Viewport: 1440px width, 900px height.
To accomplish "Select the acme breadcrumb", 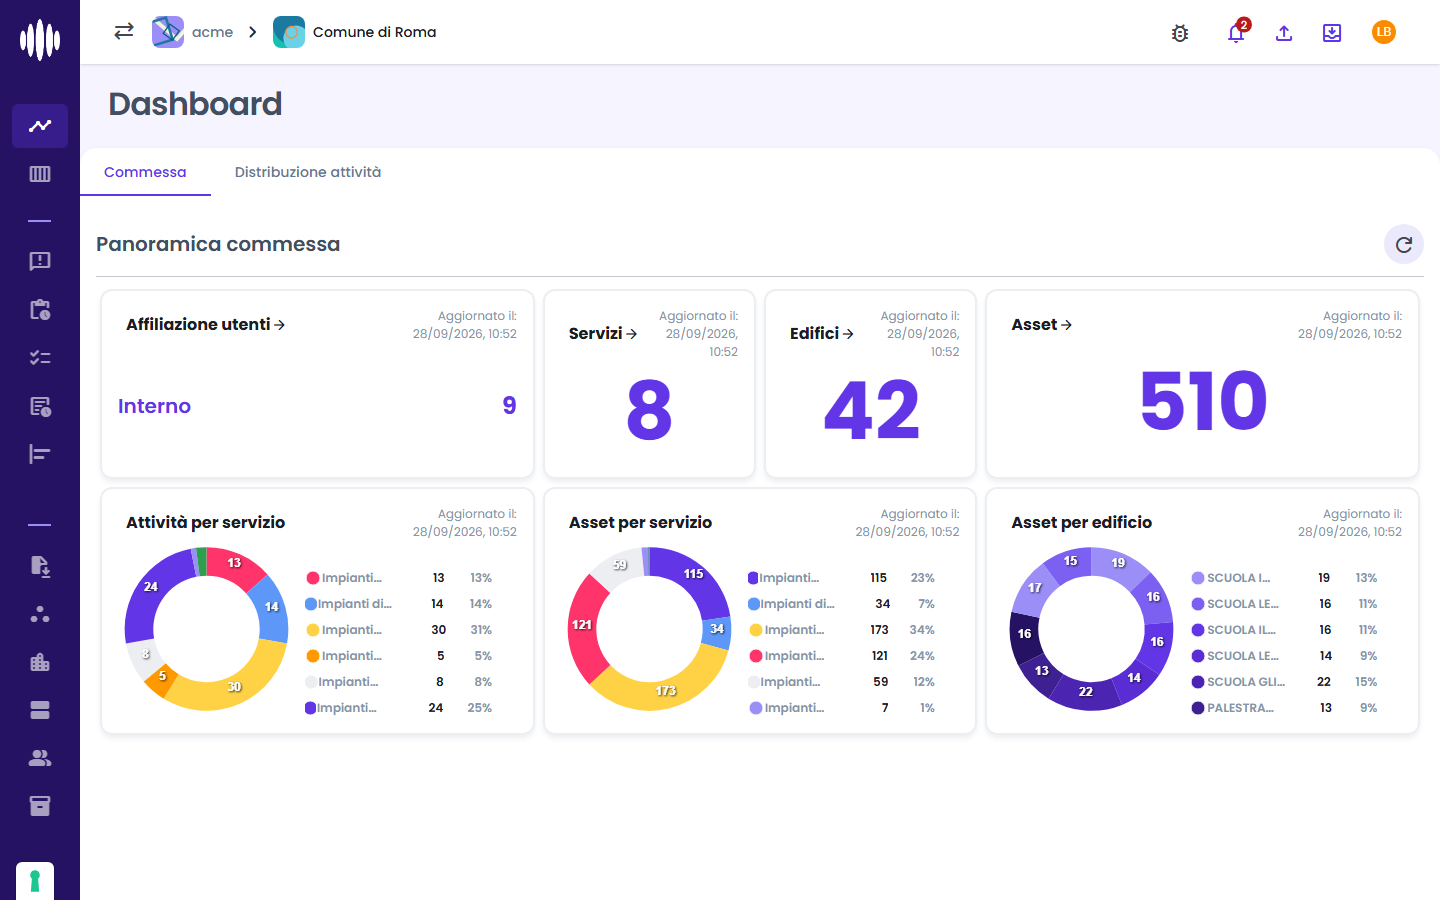I will [193, 32].
